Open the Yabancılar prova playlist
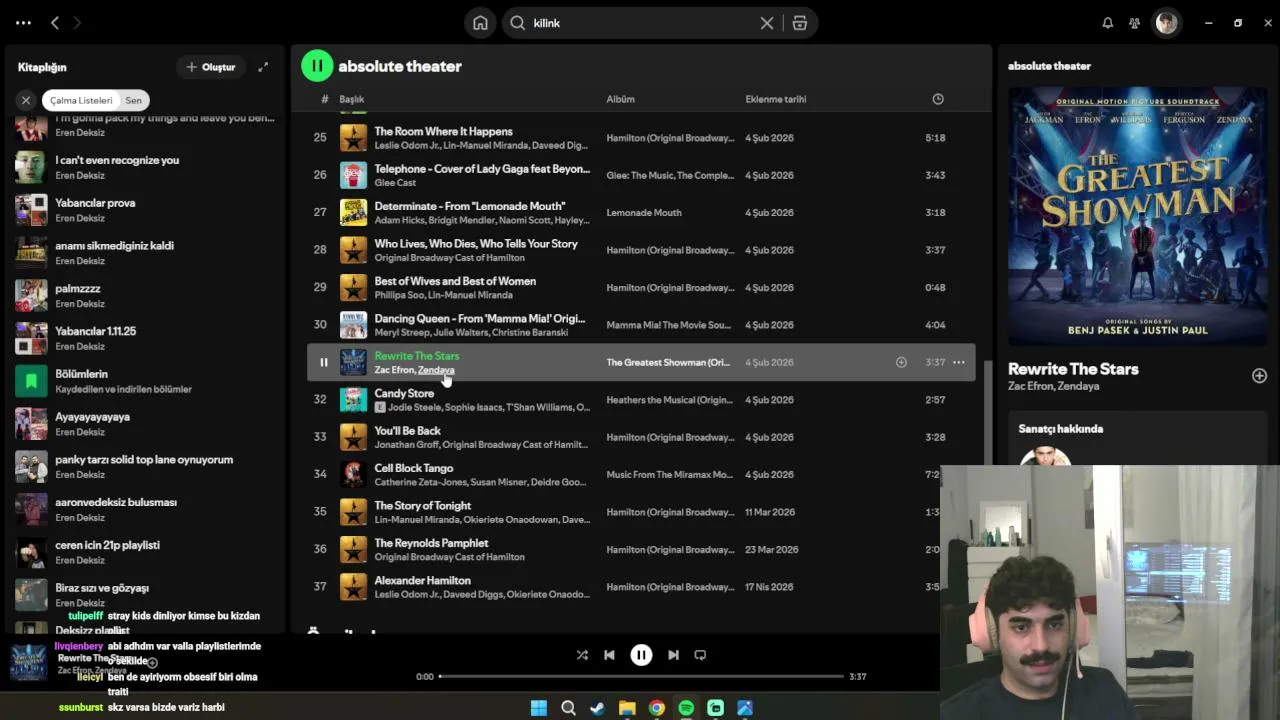Image resolution: width=1280 pixels, height=720 pixels. (x=146, y=210)
